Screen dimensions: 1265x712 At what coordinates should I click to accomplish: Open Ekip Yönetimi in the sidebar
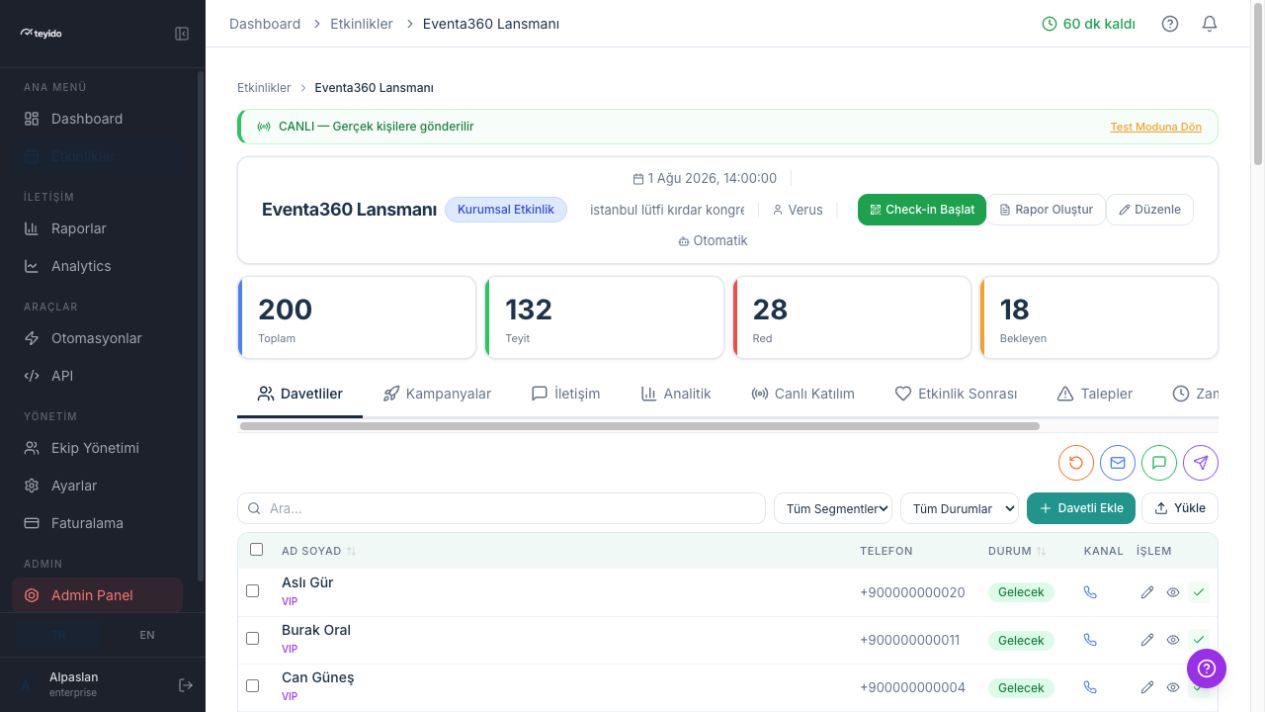click(x=98, y=448)
